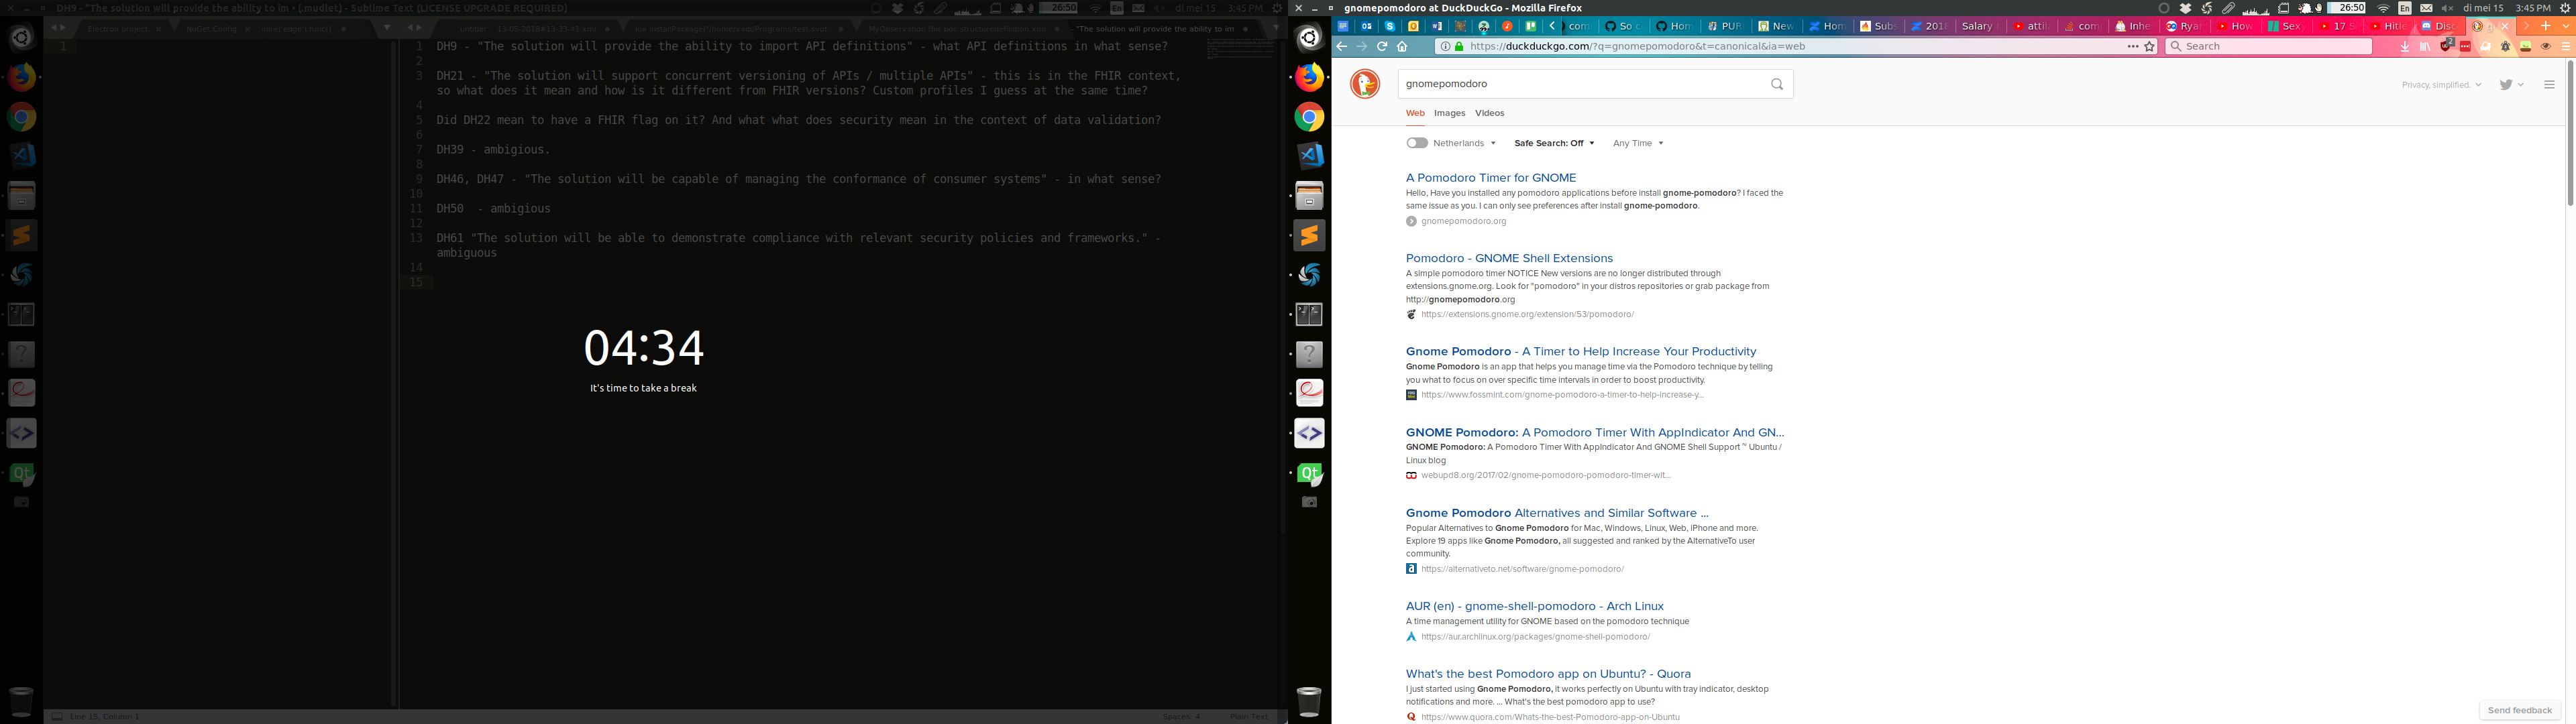Open DuckDuckGo's hamburger menu icon
This screenshot has height=724, width=2576.
pyautogui.click(x=2549, y=84)
